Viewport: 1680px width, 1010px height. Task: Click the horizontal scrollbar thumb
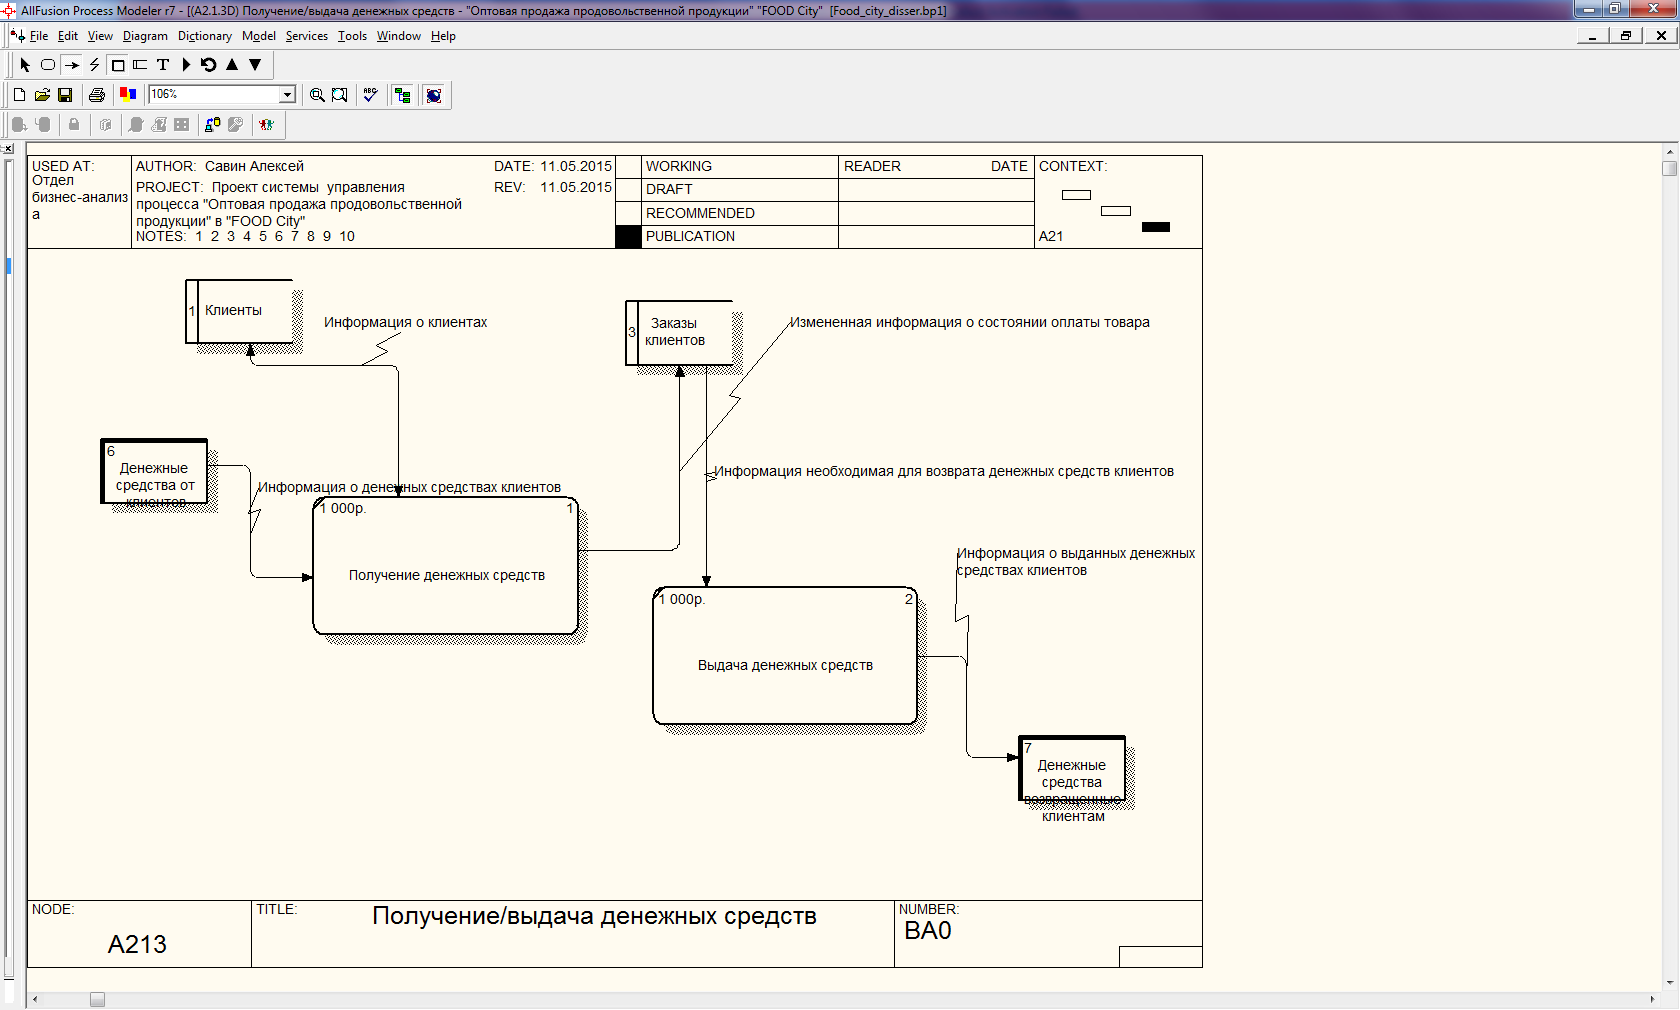(x=97, y=1000)
